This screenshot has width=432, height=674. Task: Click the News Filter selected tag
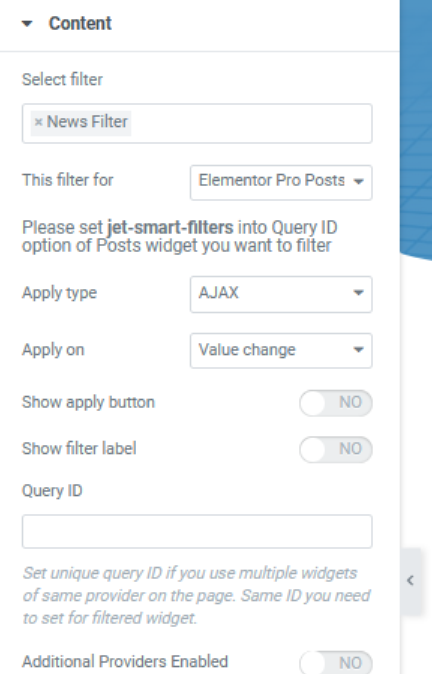[81, 122]
